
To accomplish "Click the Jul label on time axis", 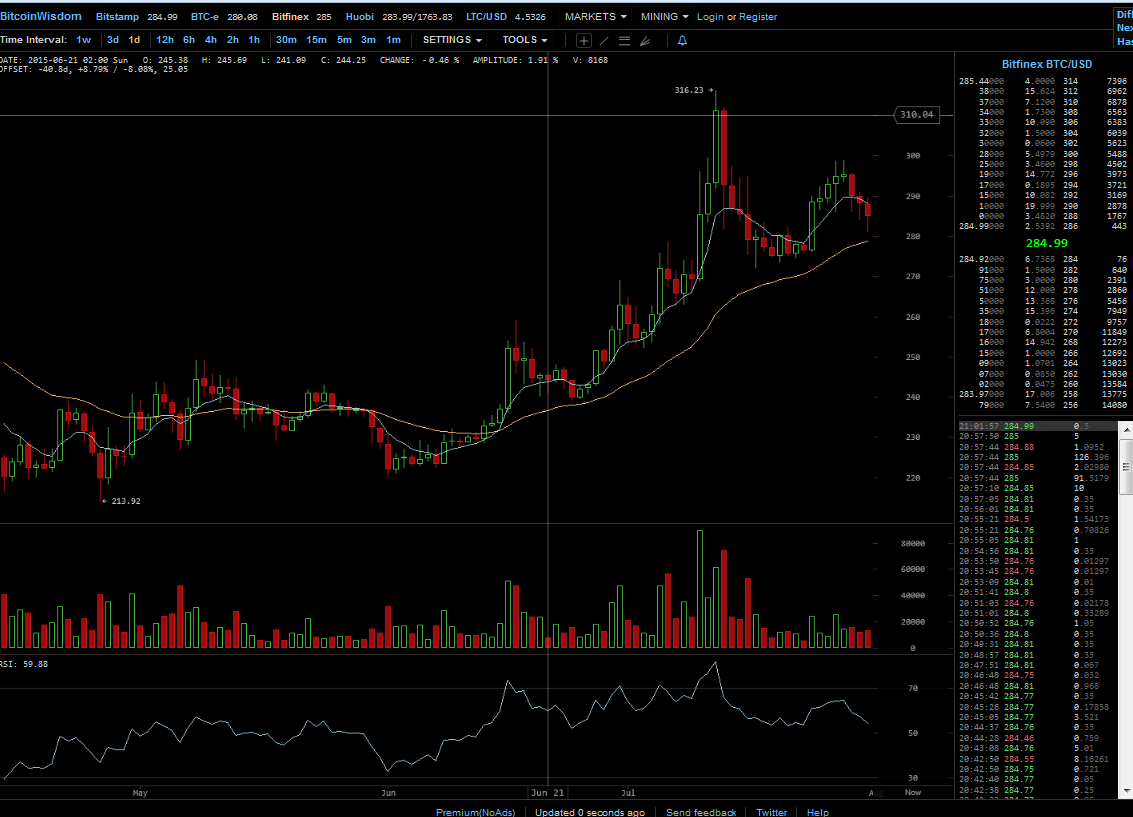I will [628, 792].
